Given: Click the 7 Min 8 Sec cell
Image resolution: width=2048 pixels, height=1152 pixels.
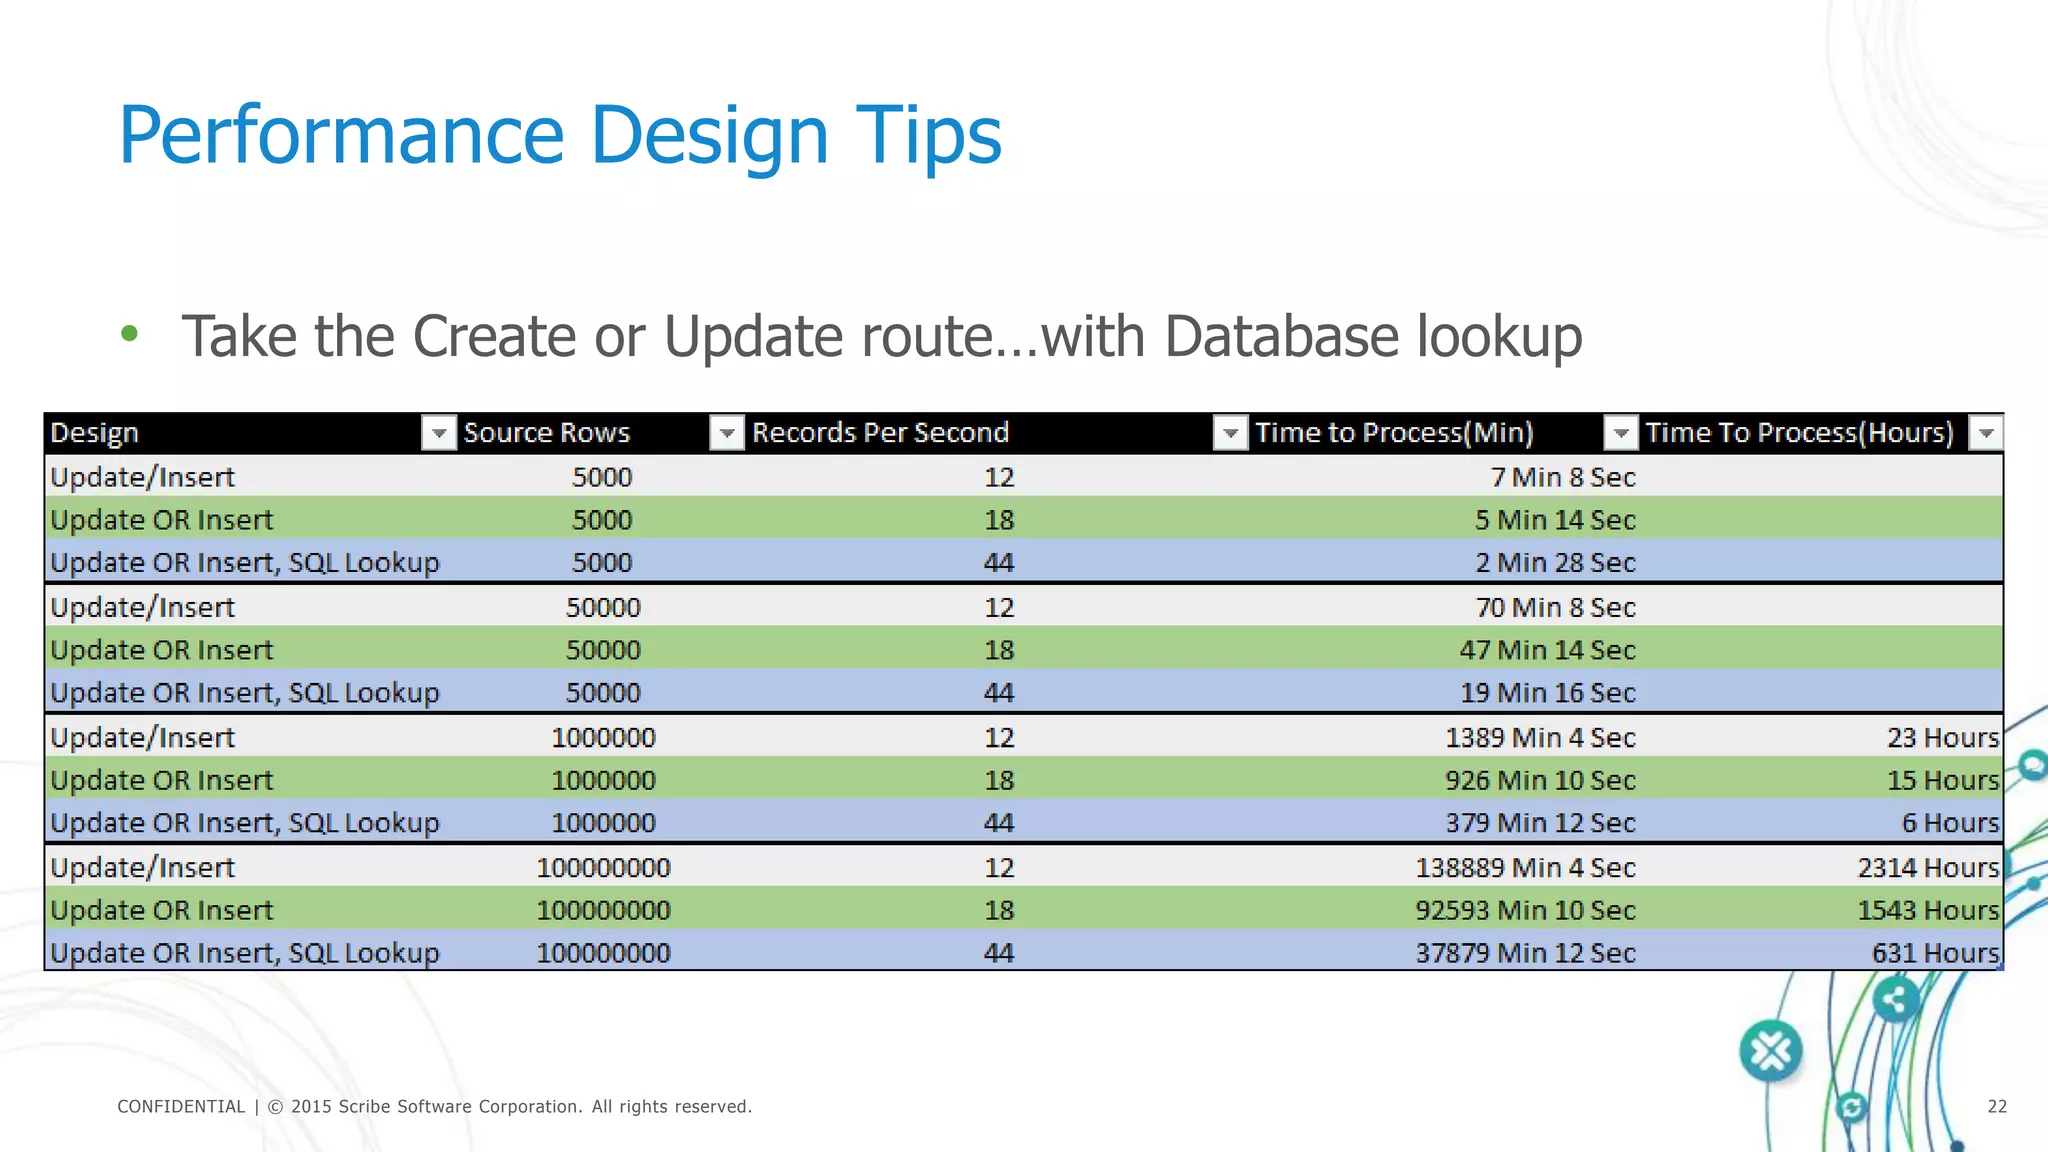Looking at the screenshot, I should point(1562,478).
